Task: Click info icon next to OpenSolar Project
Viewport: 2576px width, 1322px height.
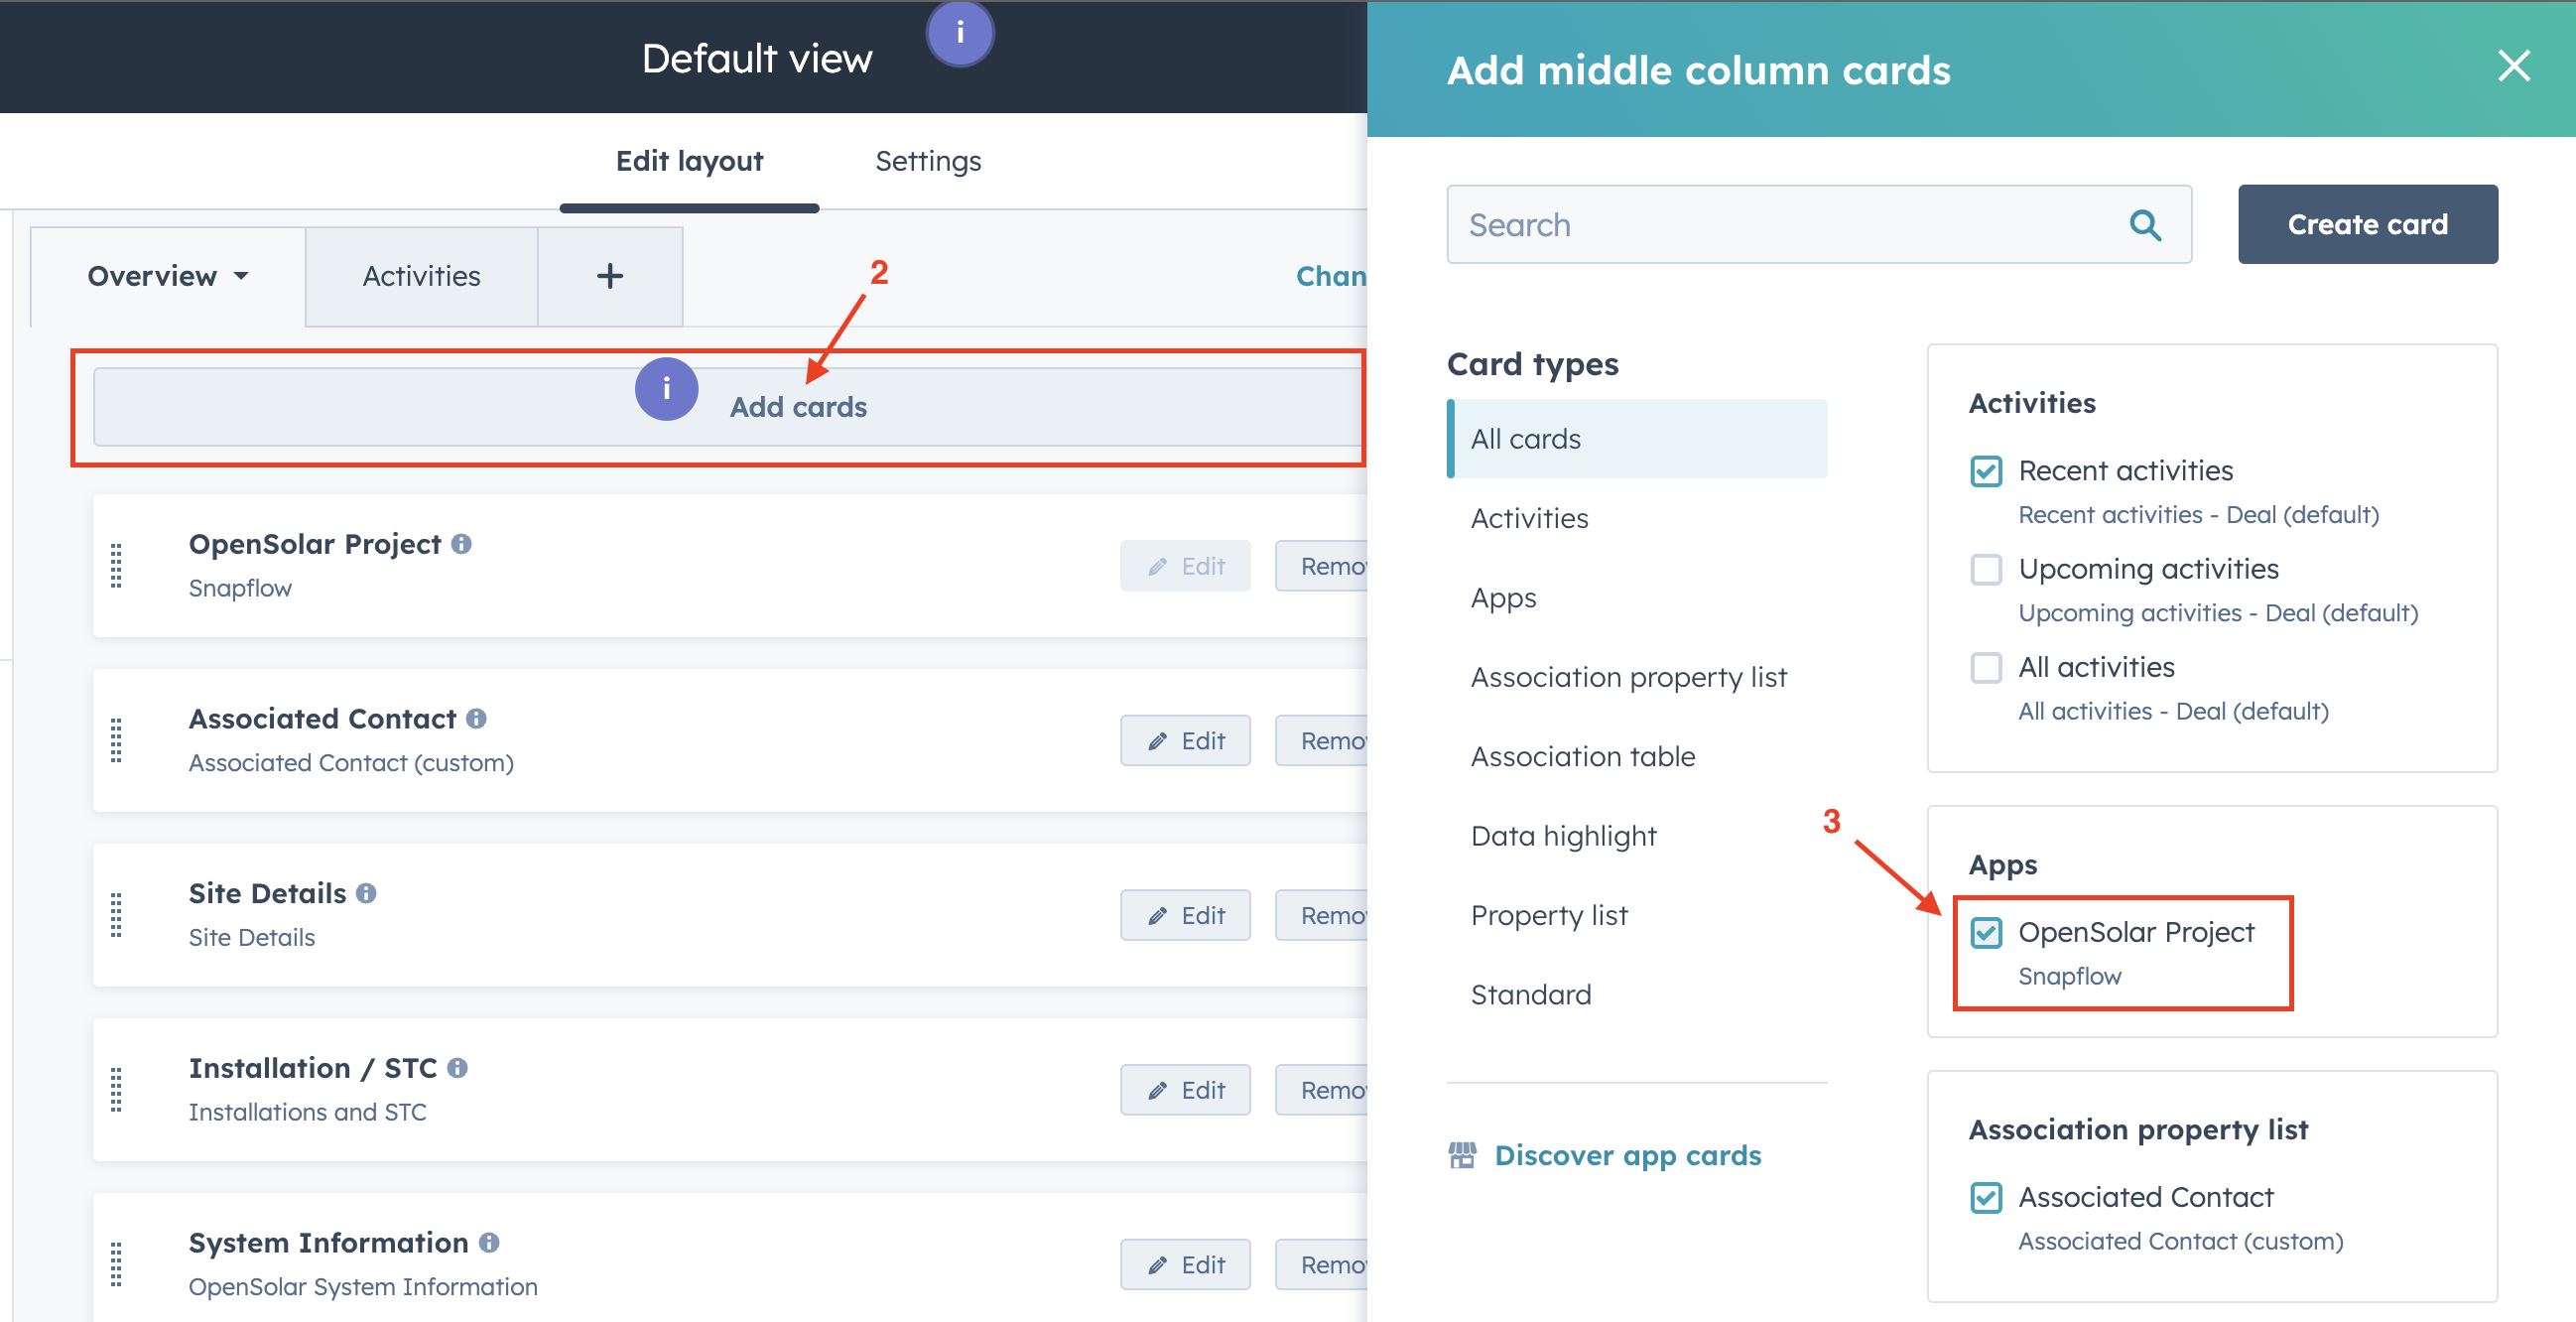Action: point(461,544)
